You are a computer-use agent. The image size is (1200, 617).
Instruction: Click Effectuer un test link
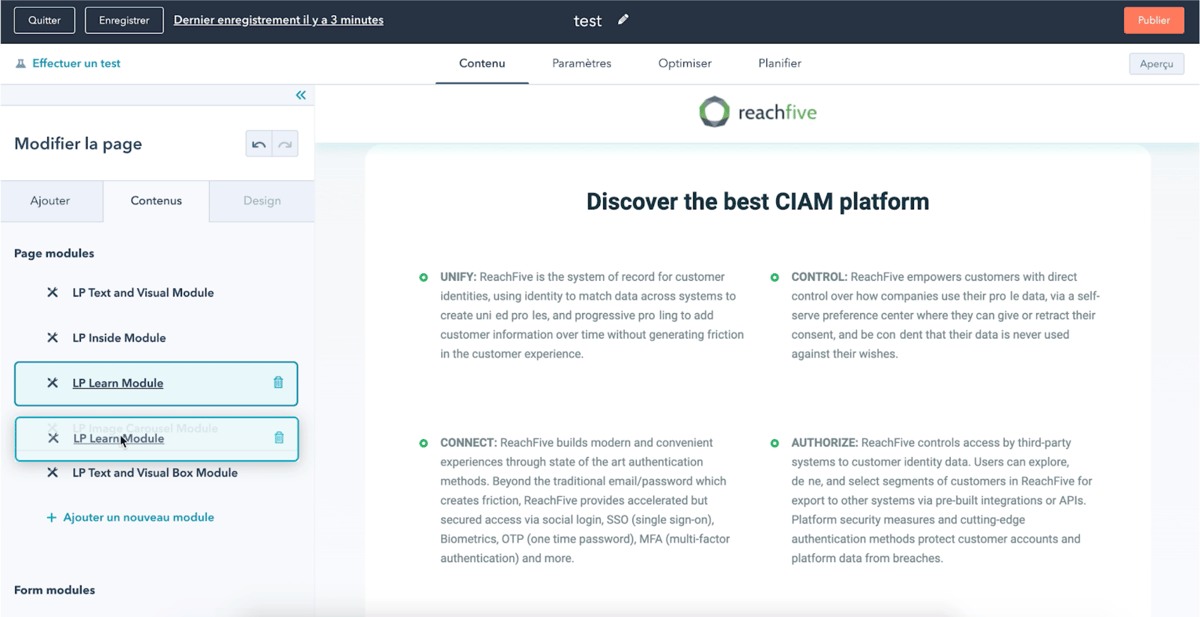(76, 64)
